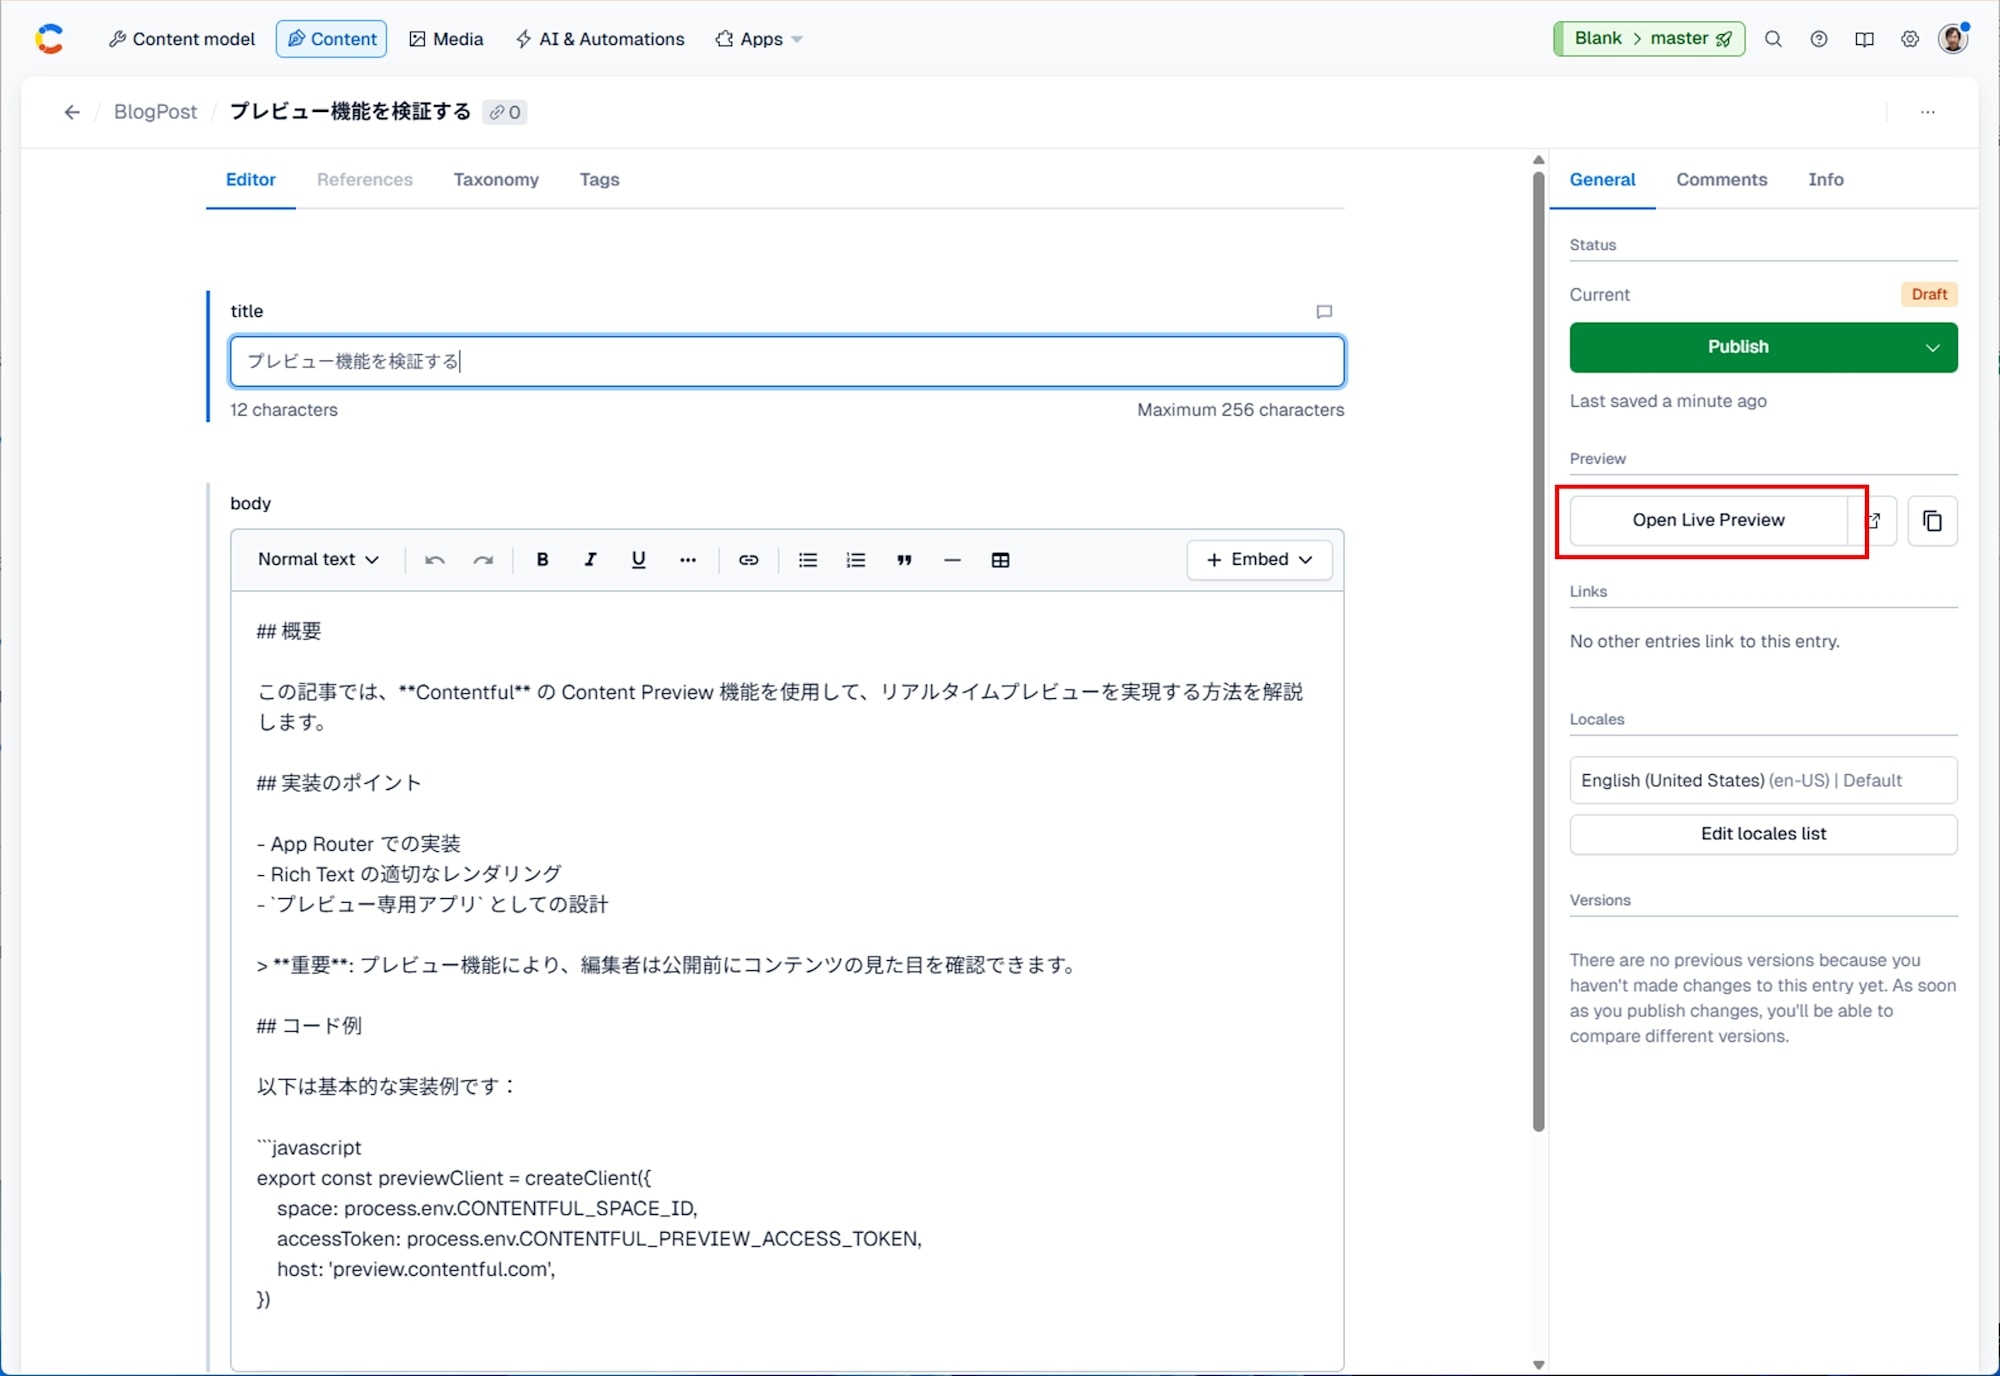Insert a bulleted list
The image size is (2000, 1376).
tap(808, 560)
